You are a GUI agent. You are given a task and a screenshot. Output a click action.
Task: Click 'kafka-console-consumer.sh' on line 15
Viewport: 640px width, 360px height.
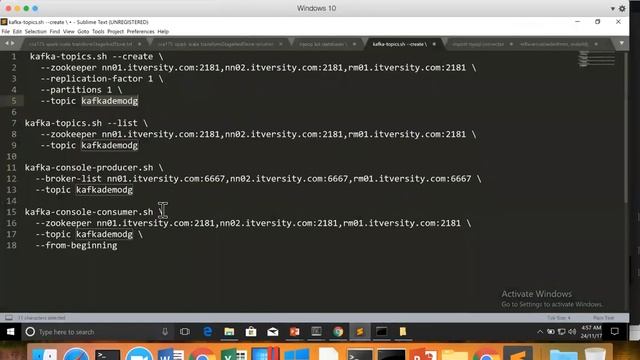(x=89, y=212)
